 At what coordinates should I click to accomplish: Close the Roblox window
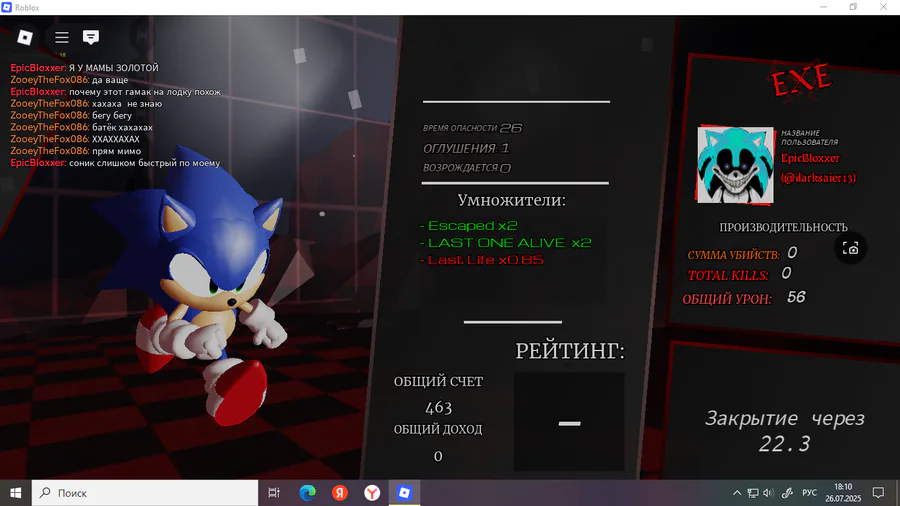(x=883, y=7)
